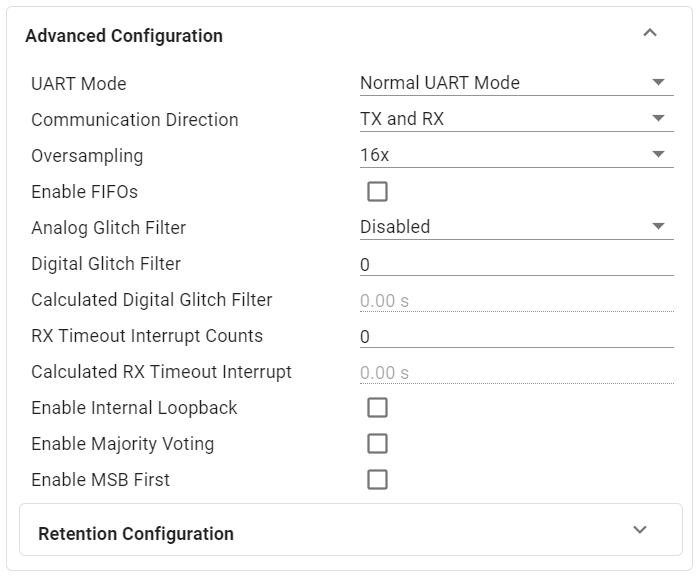The height and width of the screenshot is (576, 697).
Task: Click the RX Timeout Interrupt Counts field
Action: tap(515, 336)
